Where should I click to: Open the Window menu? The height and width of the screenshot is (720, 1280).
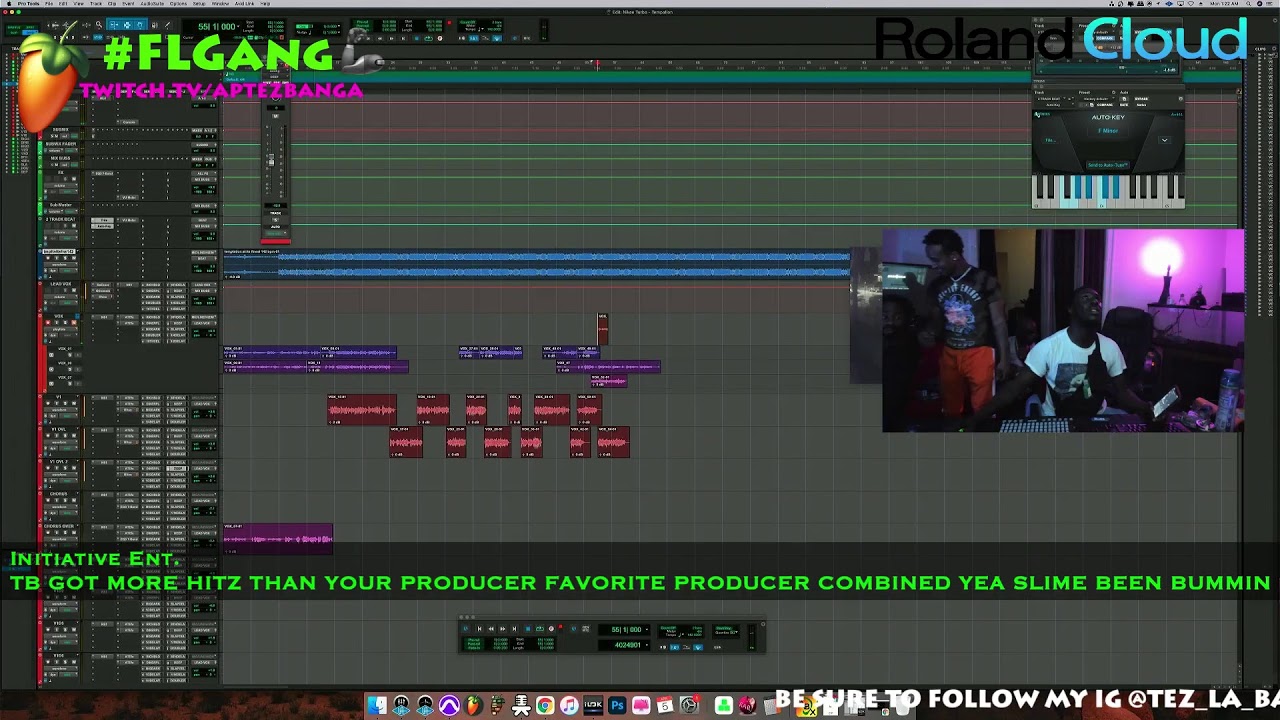point(220,4)
